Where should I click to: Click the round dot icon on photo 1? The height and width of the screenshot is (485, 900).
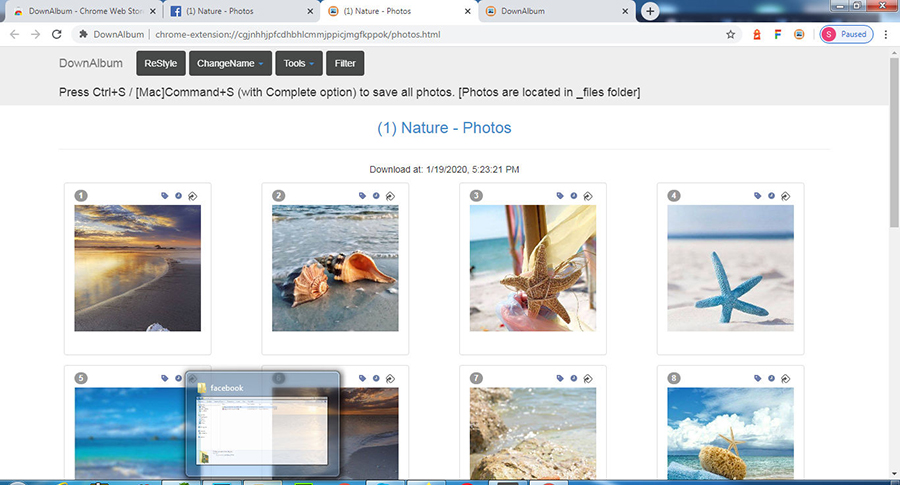(x=179, y=196)
